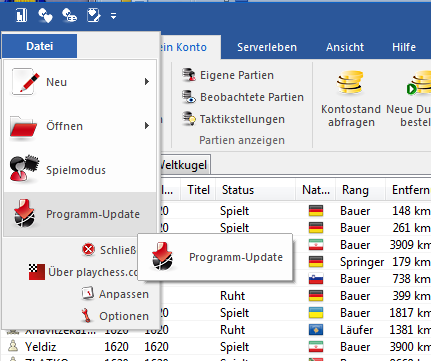
Task: Open Optionen in the Datei menu
Action: 115,316
